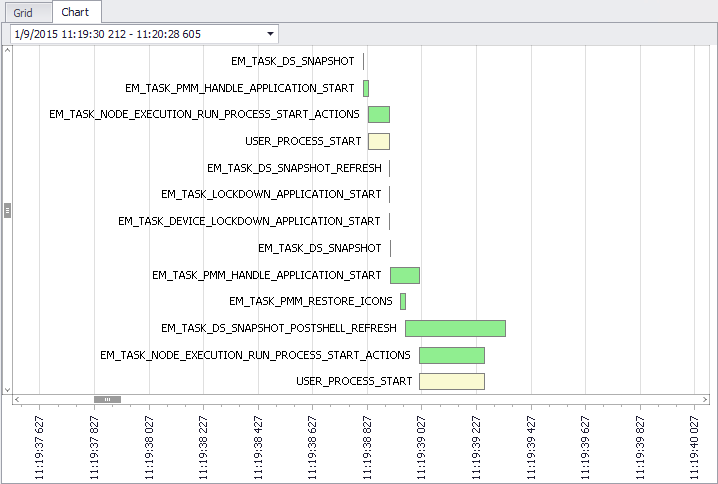This screenshot has width=718, height=484.
Task: Select the bottom USER_PROCESS_START yellow bar
Action: [452, 381]
